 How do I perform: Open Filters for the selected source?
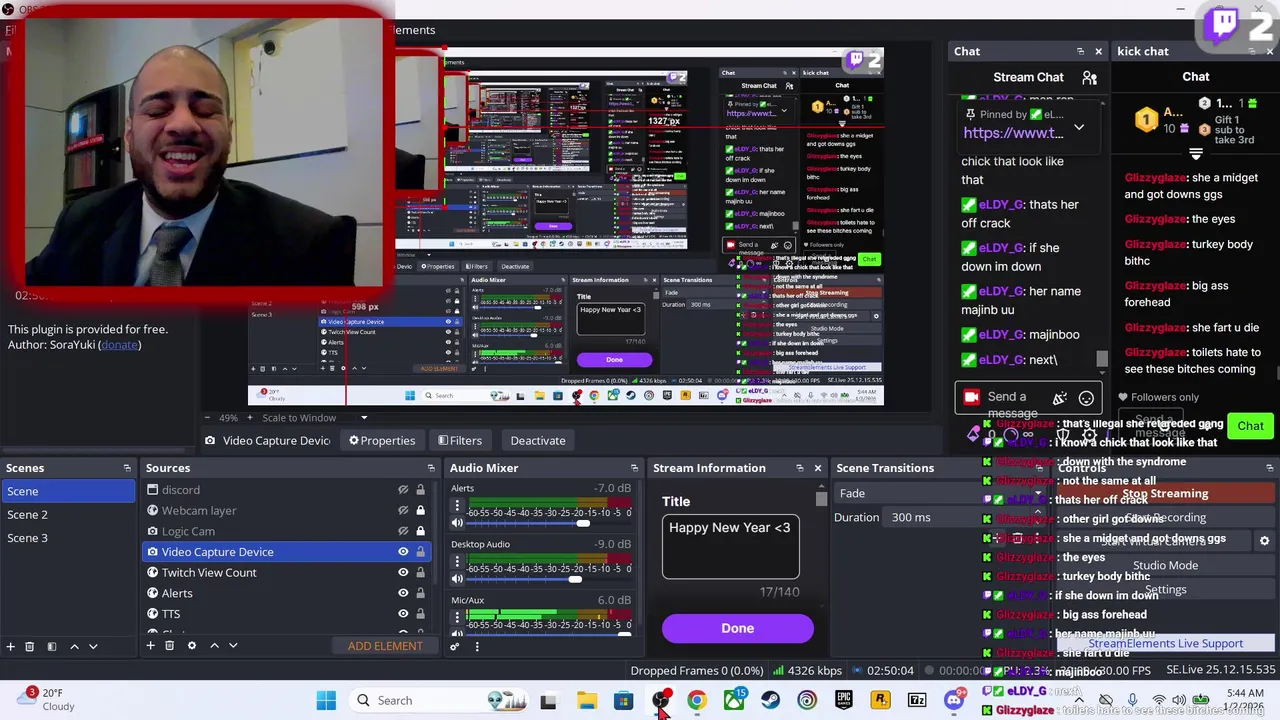[x=459, y=440]
